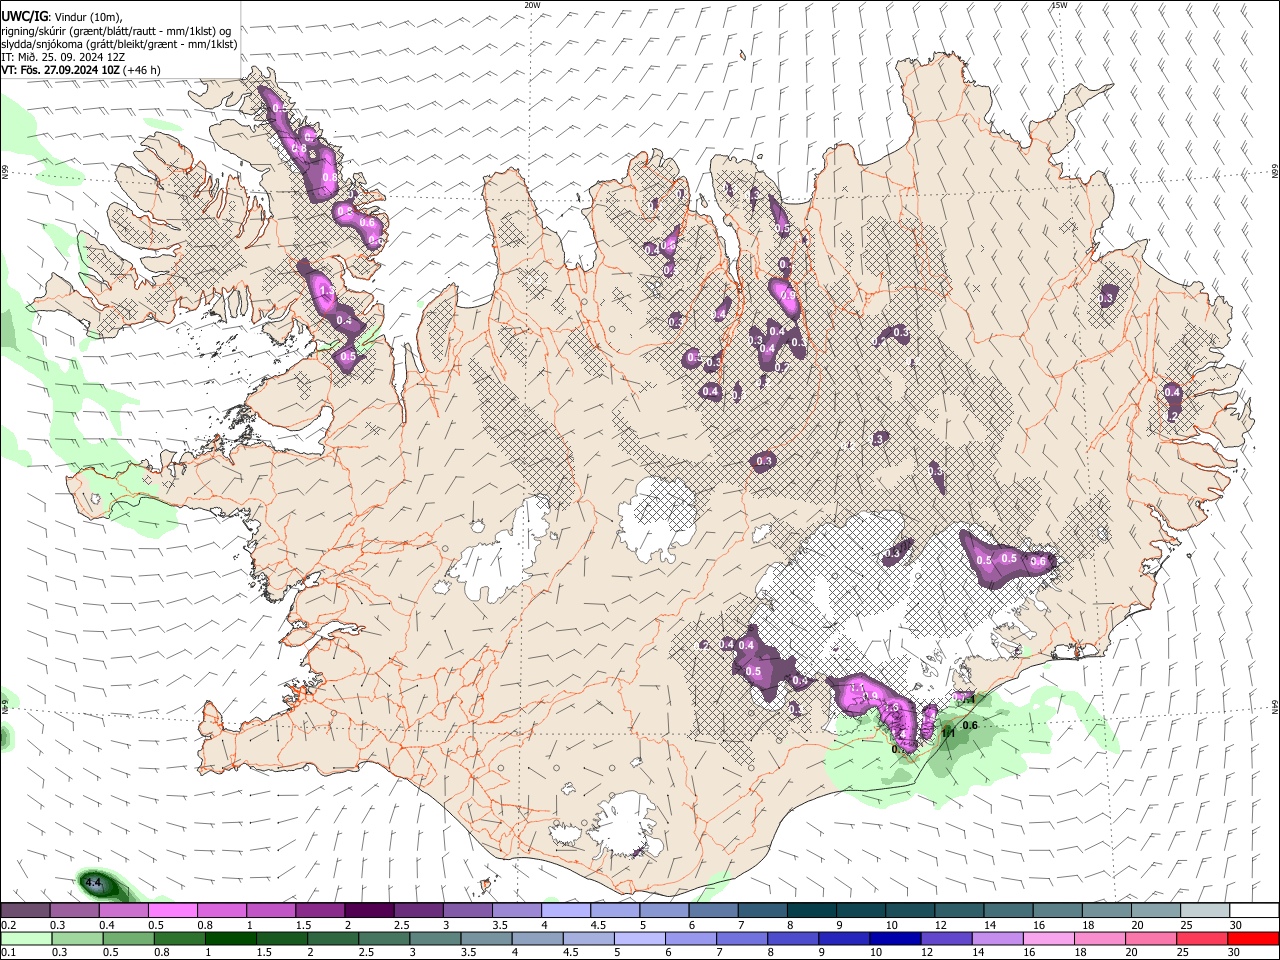This screenshot has height=960, width=1280.
Task: Click the 'rigning/skúrir' legend description line
Action: [116, 31]
